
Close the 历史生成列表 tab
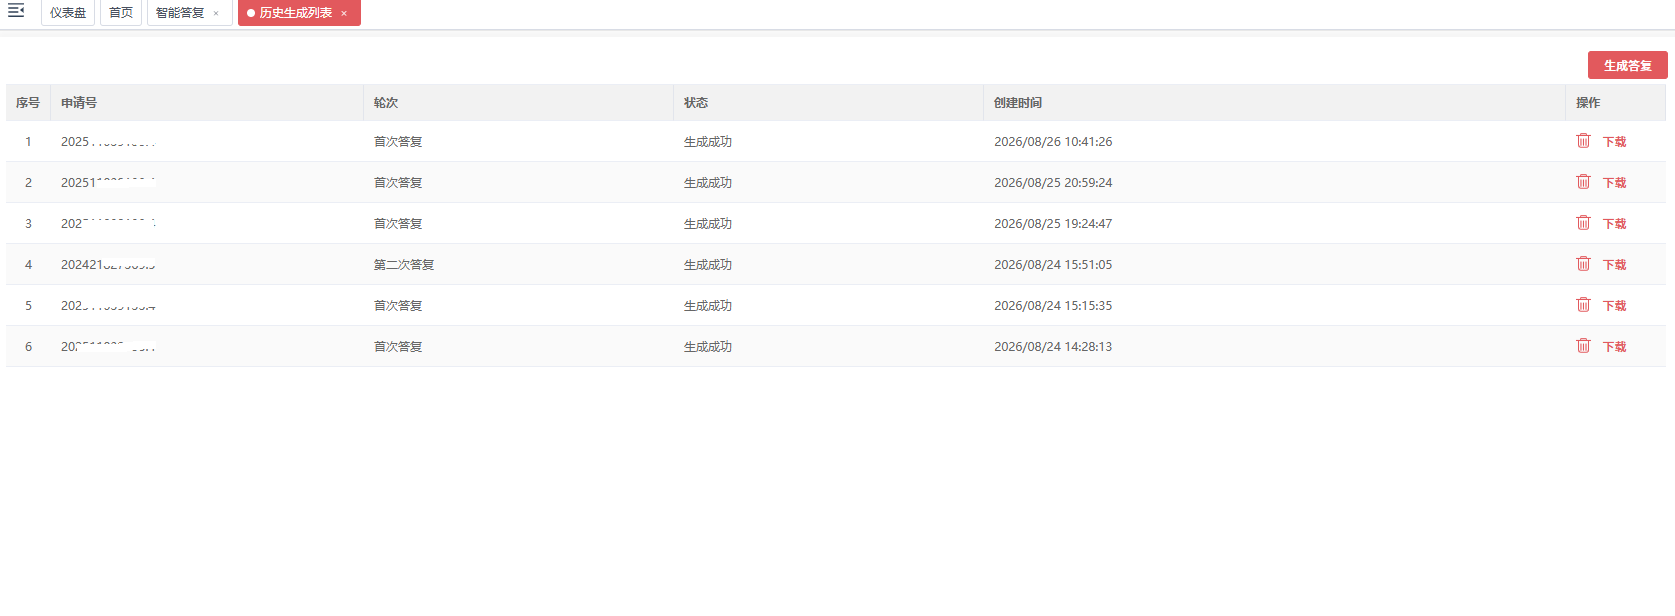pyautogui.click(x=344, y=13)
